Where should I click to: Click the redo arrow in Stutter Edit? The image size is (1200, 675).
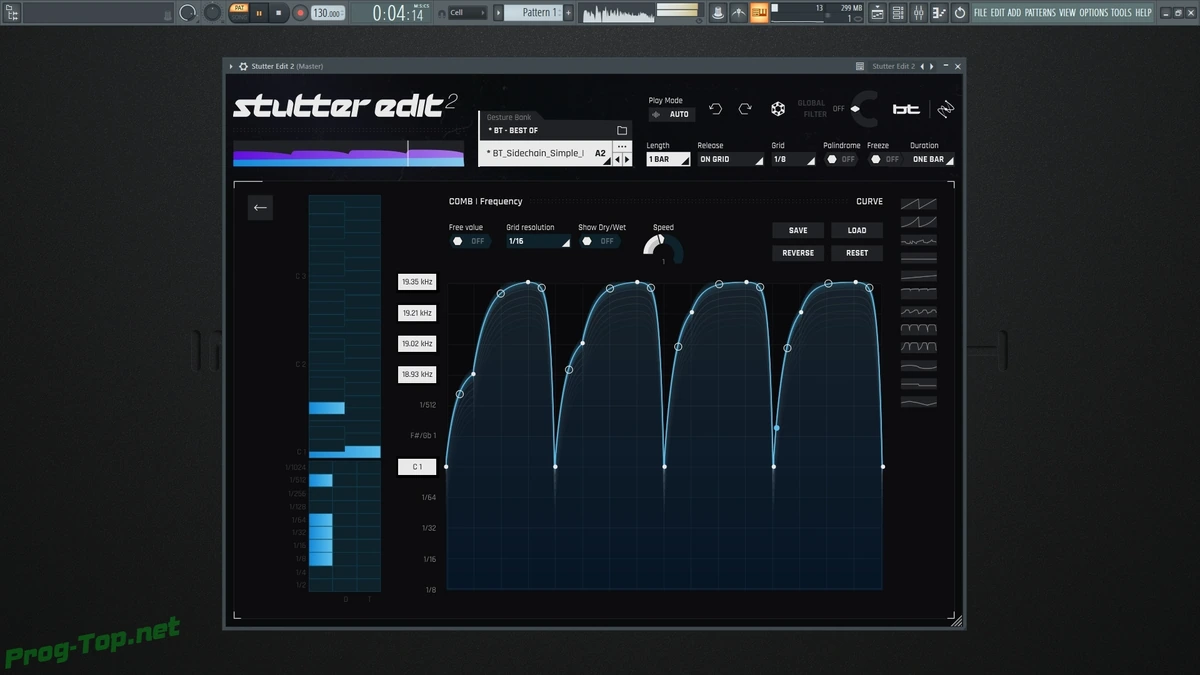745,108
